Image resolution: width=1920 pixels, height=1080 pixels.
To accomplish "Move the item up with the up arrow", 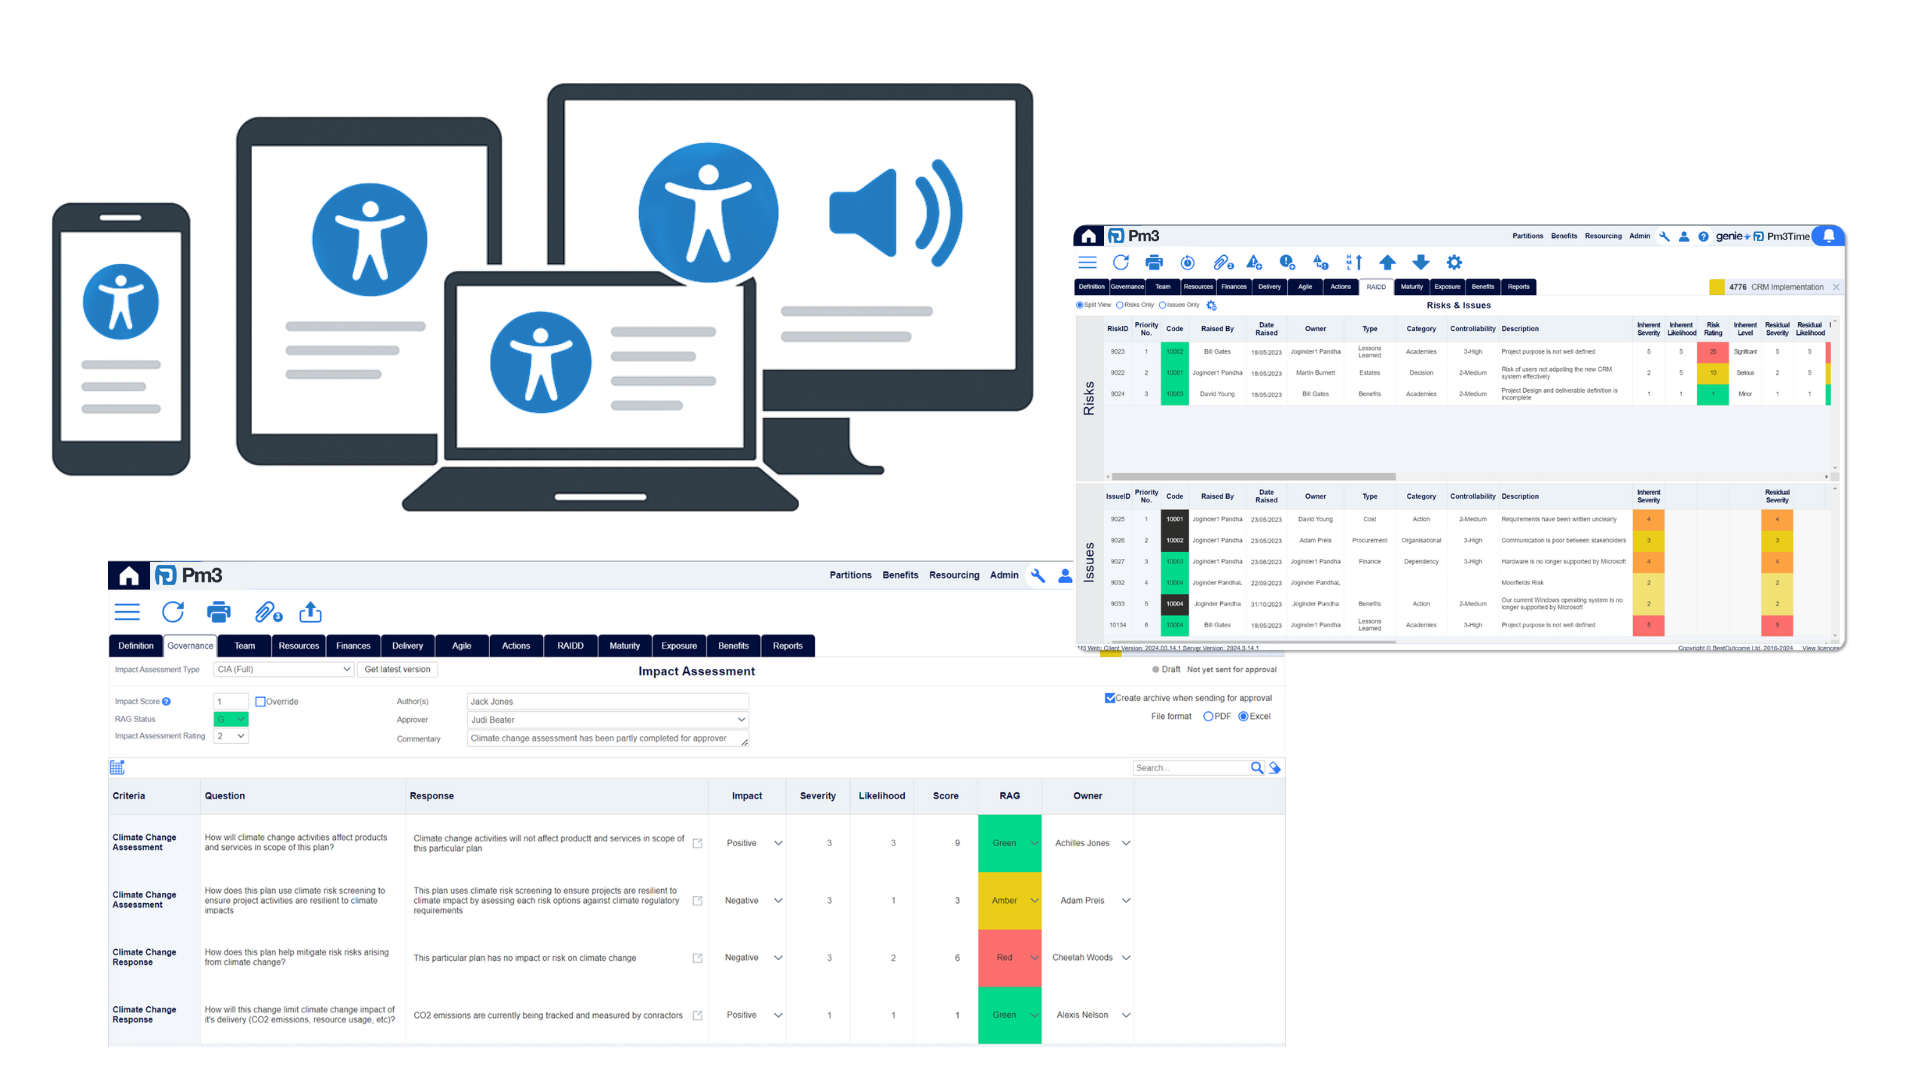I will tap(1387, 262).
